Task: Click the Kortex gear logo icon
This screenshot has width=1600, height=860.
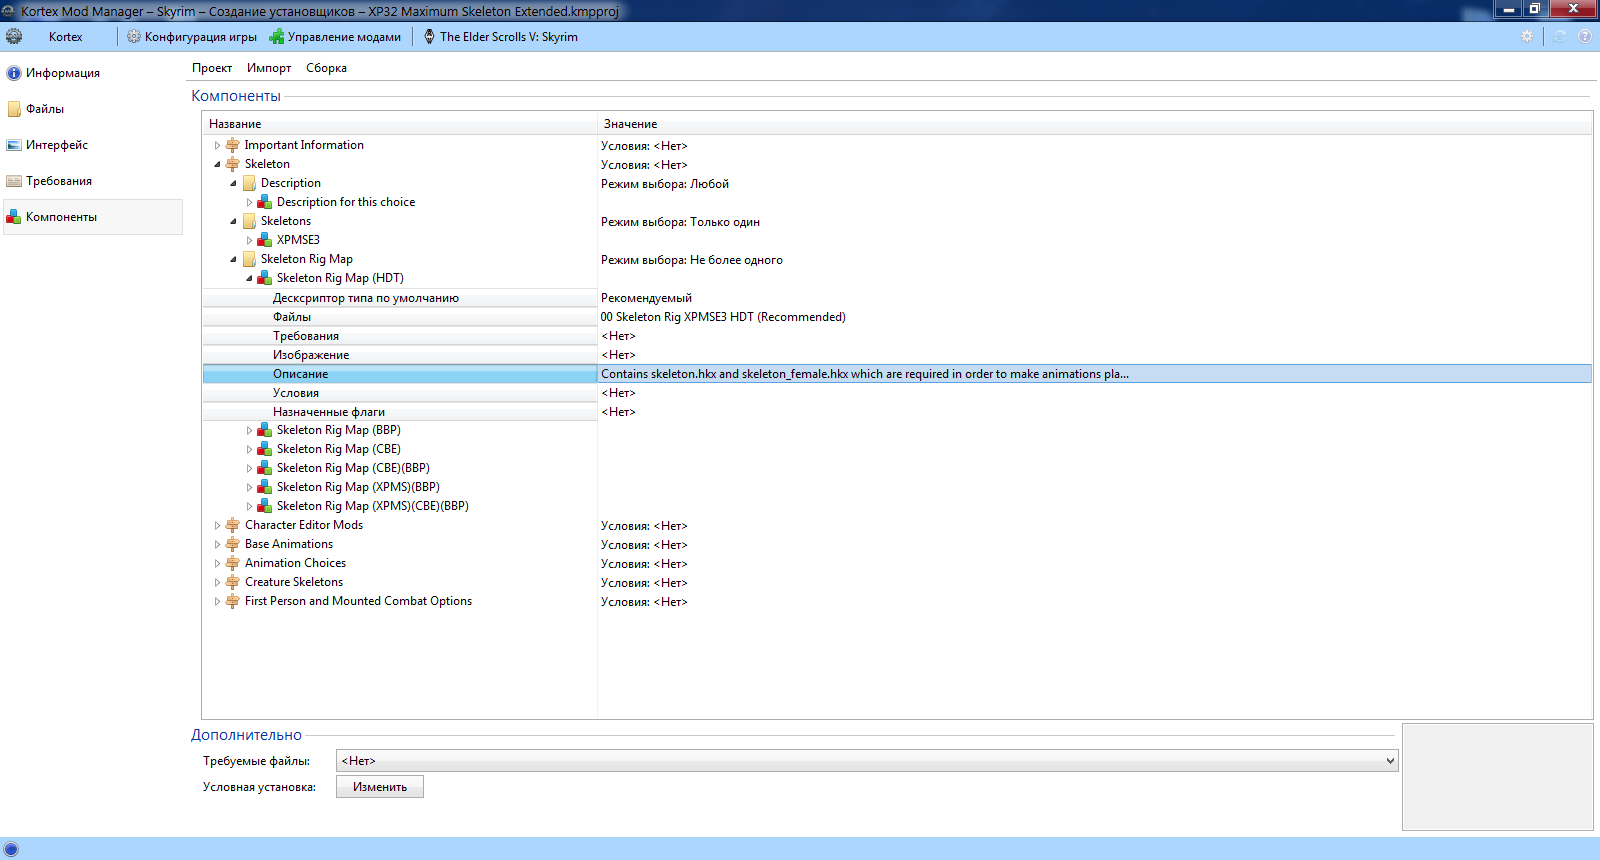Action: coord(14,37)
